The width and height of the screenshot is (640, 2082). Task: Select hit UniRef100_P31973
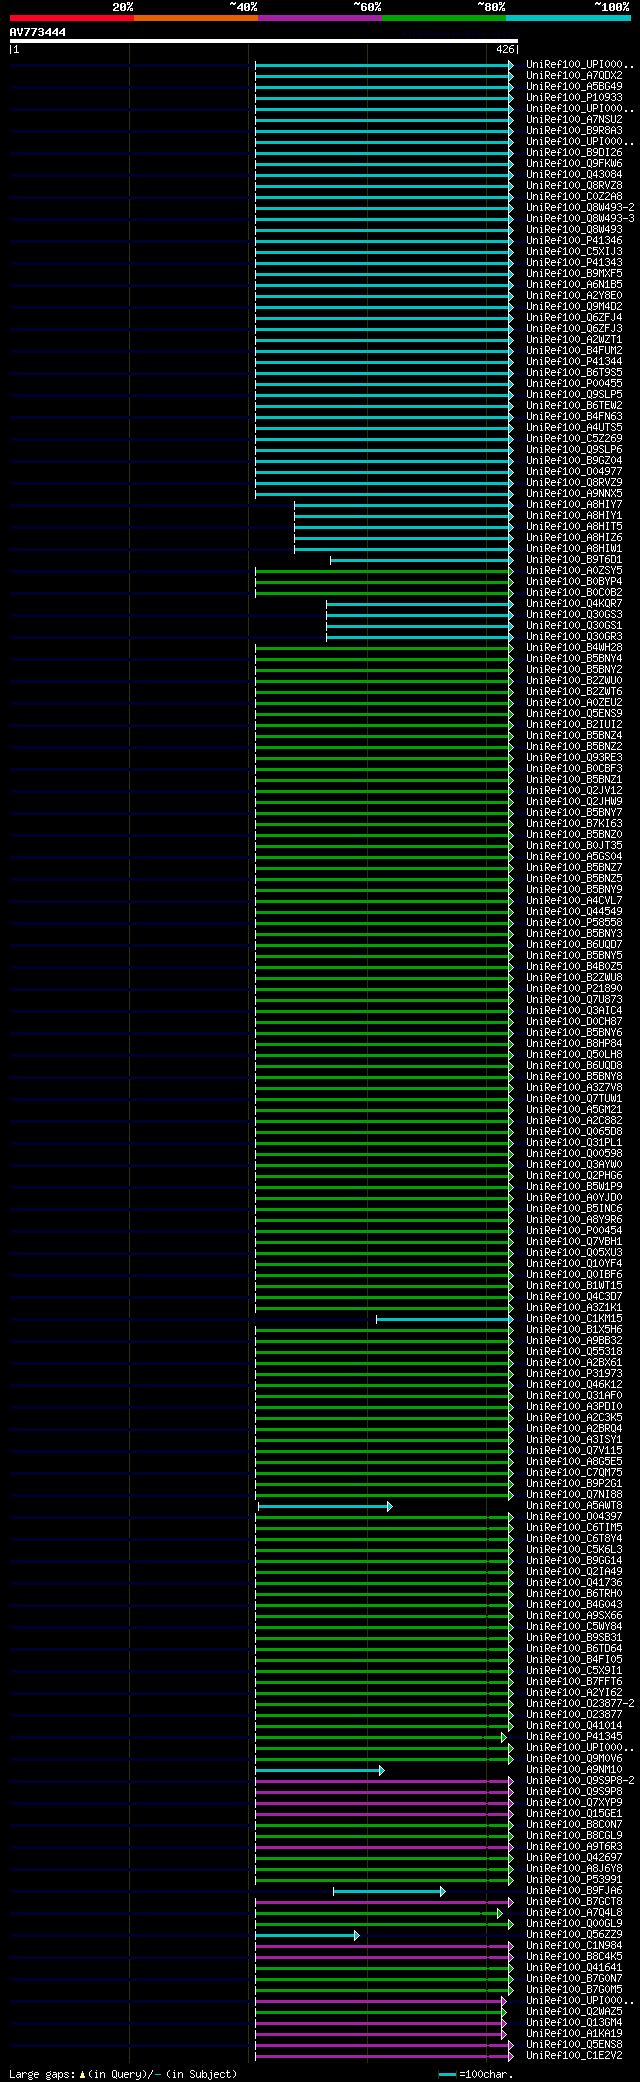pyautogui.click(x=574, y=1374)
